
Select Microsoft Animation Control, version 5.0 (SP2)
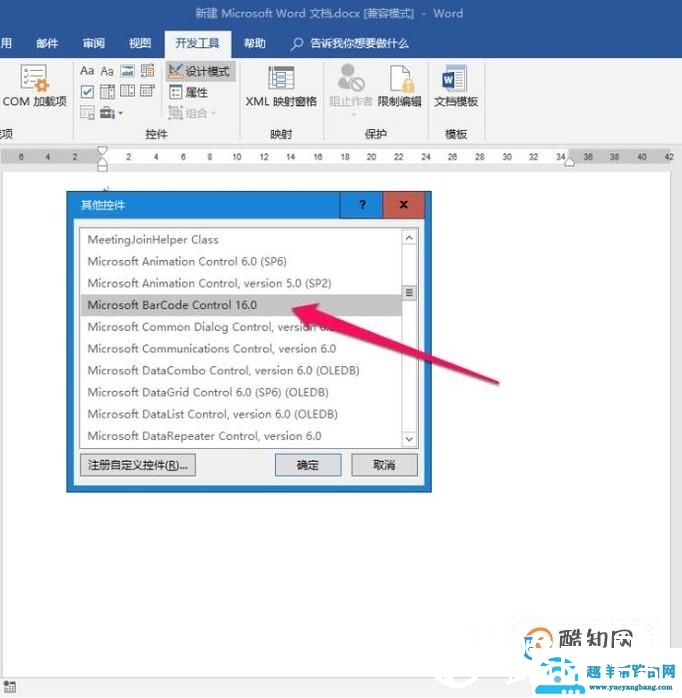(x=241, y=283)
